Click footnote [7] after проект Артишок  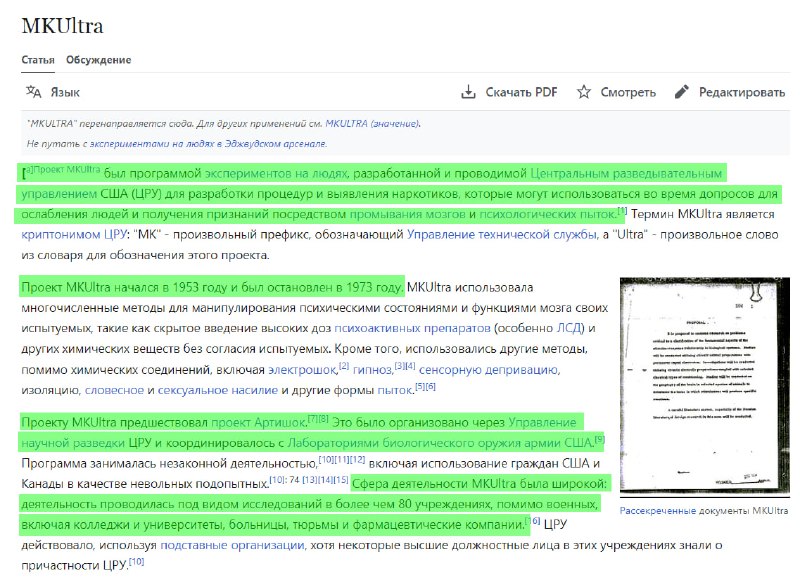(312, 418)
